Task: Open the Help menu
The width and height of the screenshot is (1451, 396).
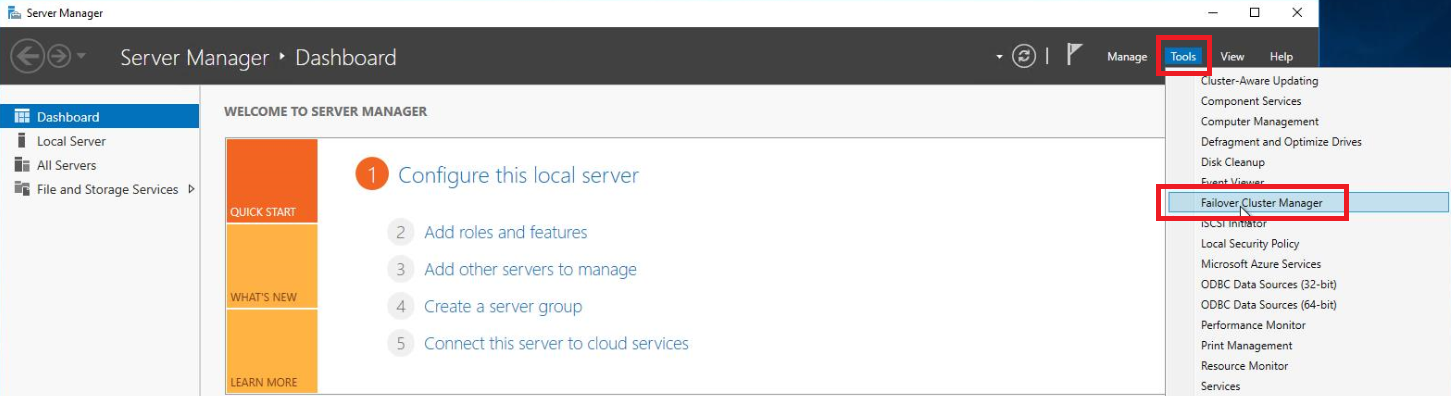Action: coord(1281,57)
